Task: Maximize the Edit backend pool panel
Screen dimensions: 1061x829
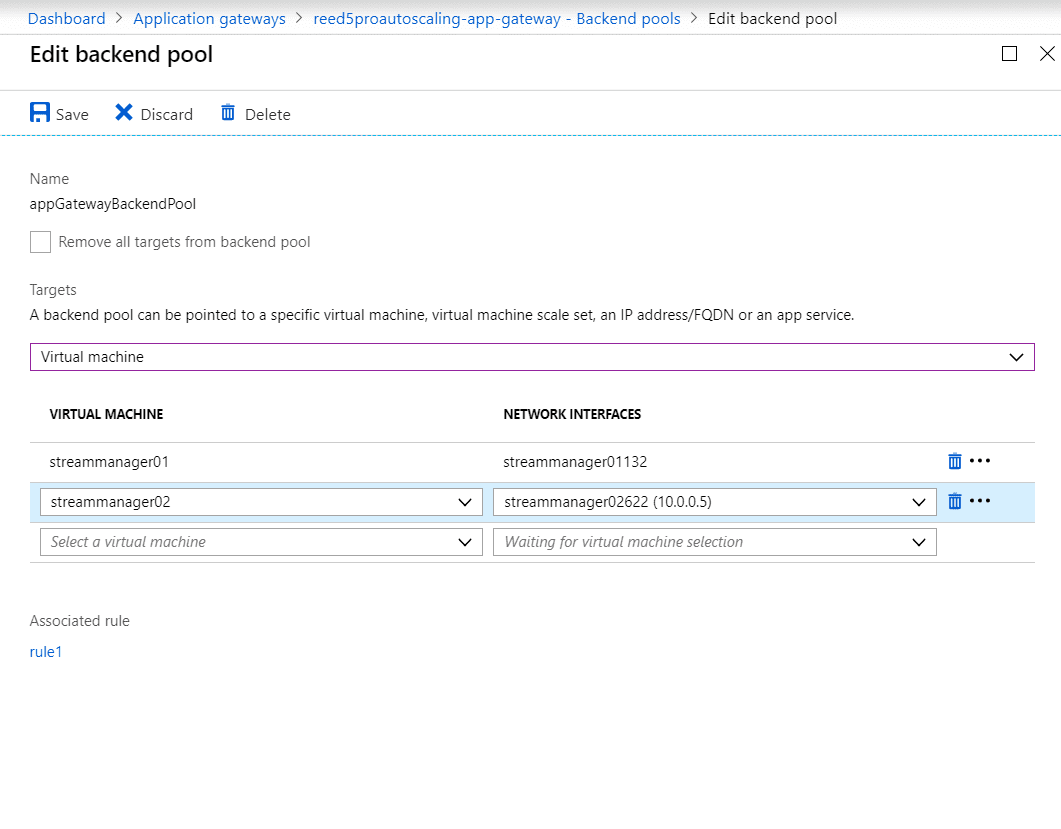Action: 1009,54
